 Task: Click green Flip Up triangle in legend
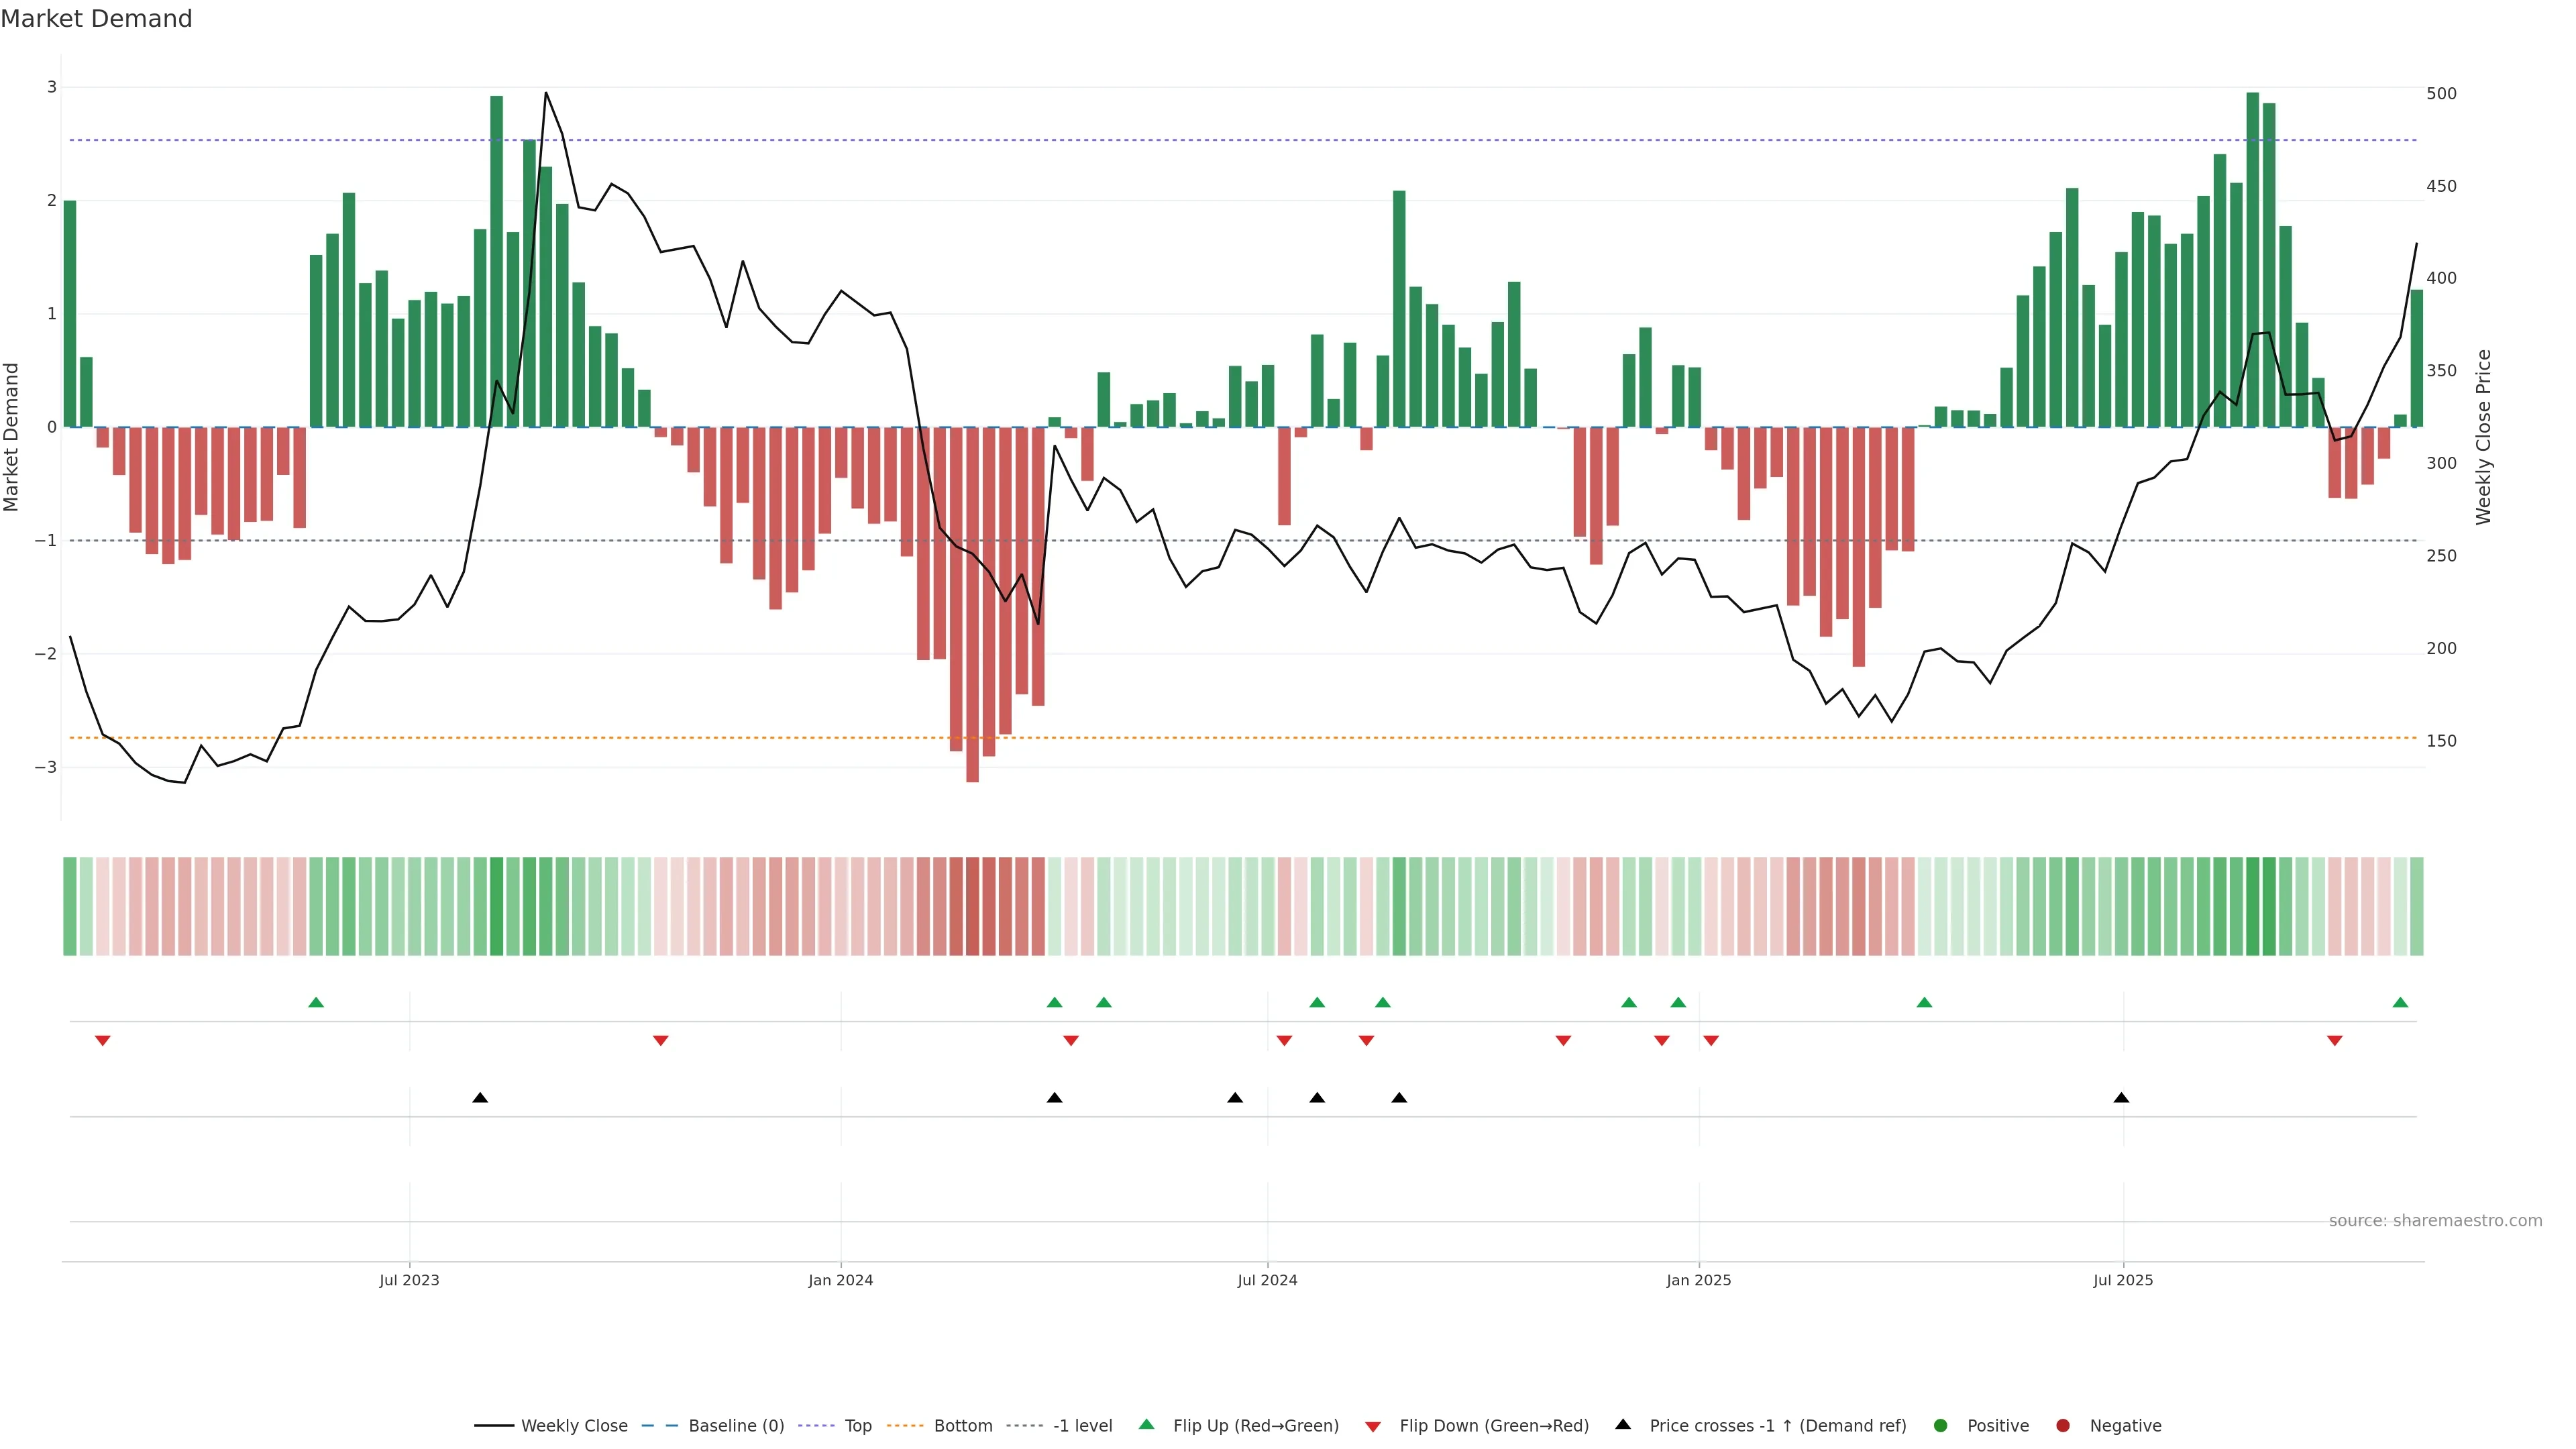click(1147, 1424)
